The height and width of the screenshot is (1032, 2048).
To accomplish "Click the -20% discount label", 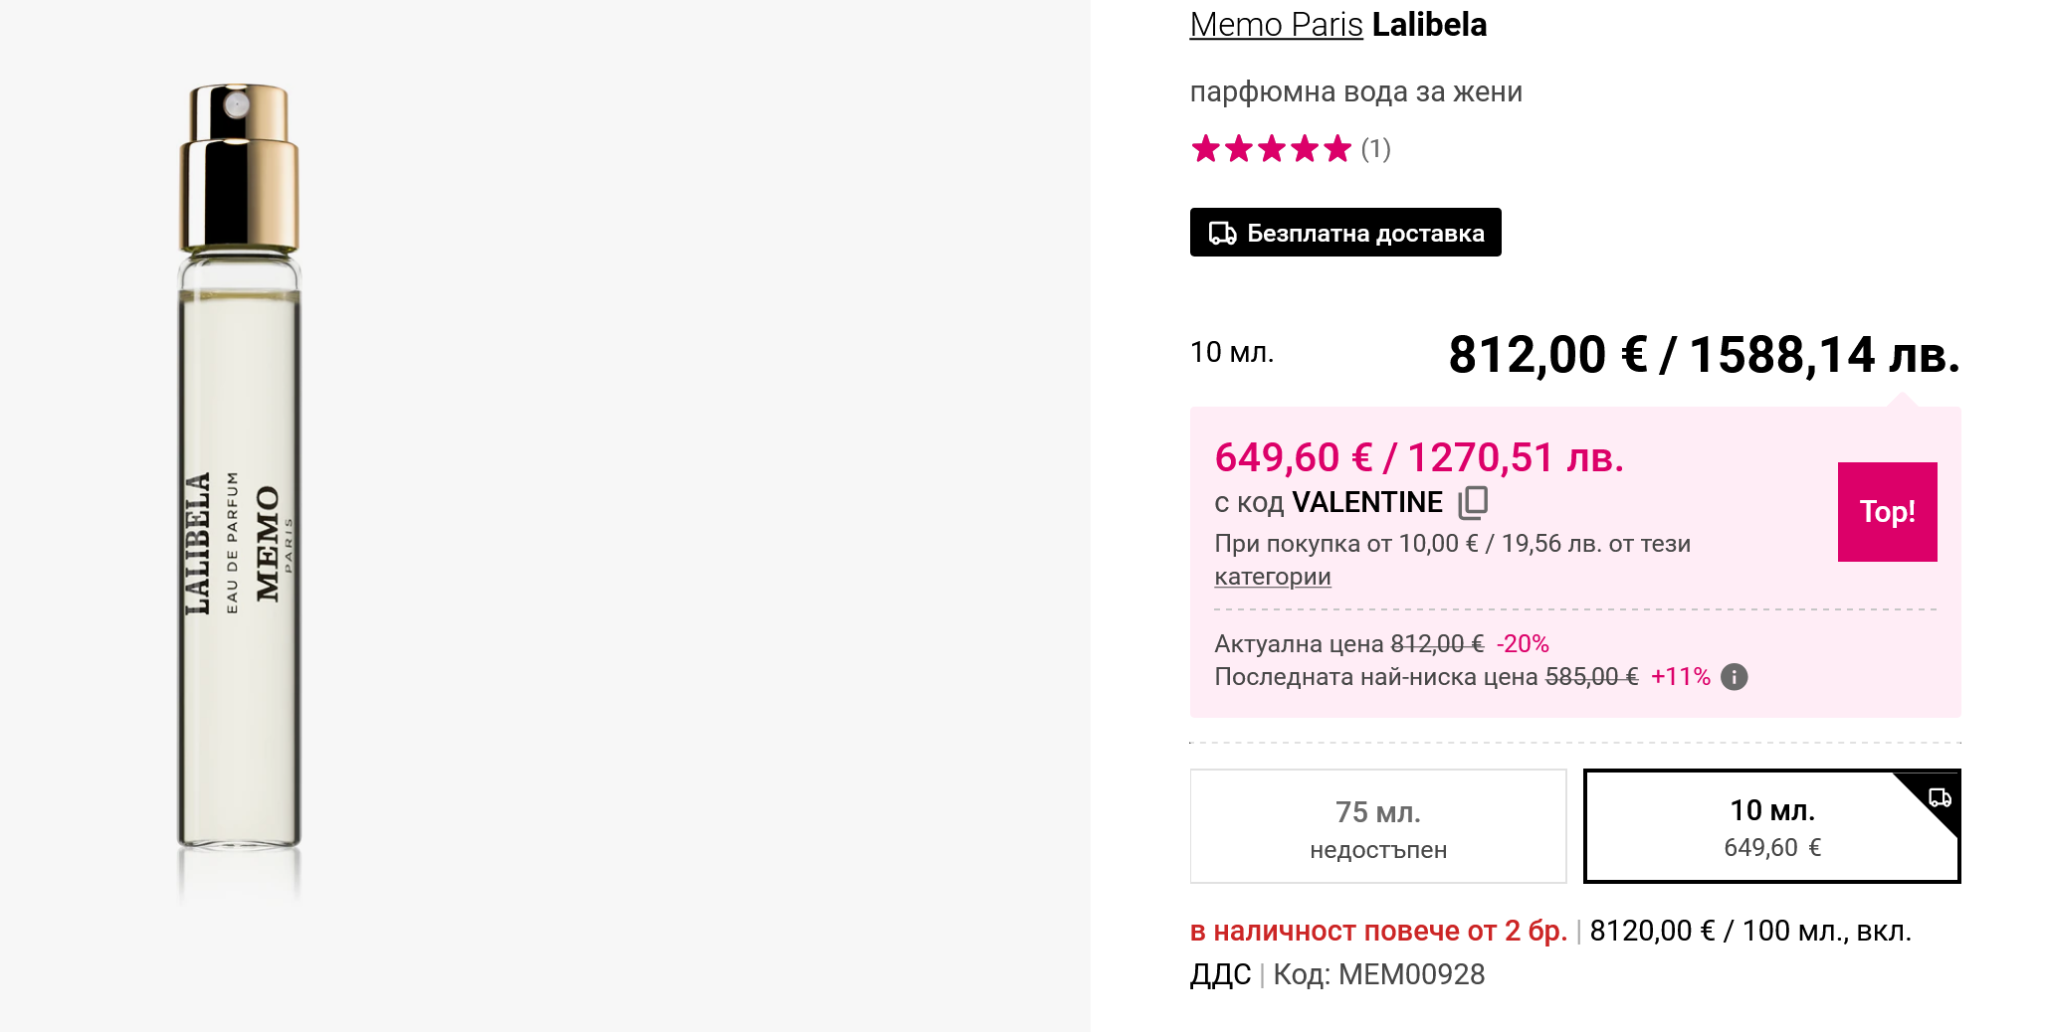I will [1522, 643].
